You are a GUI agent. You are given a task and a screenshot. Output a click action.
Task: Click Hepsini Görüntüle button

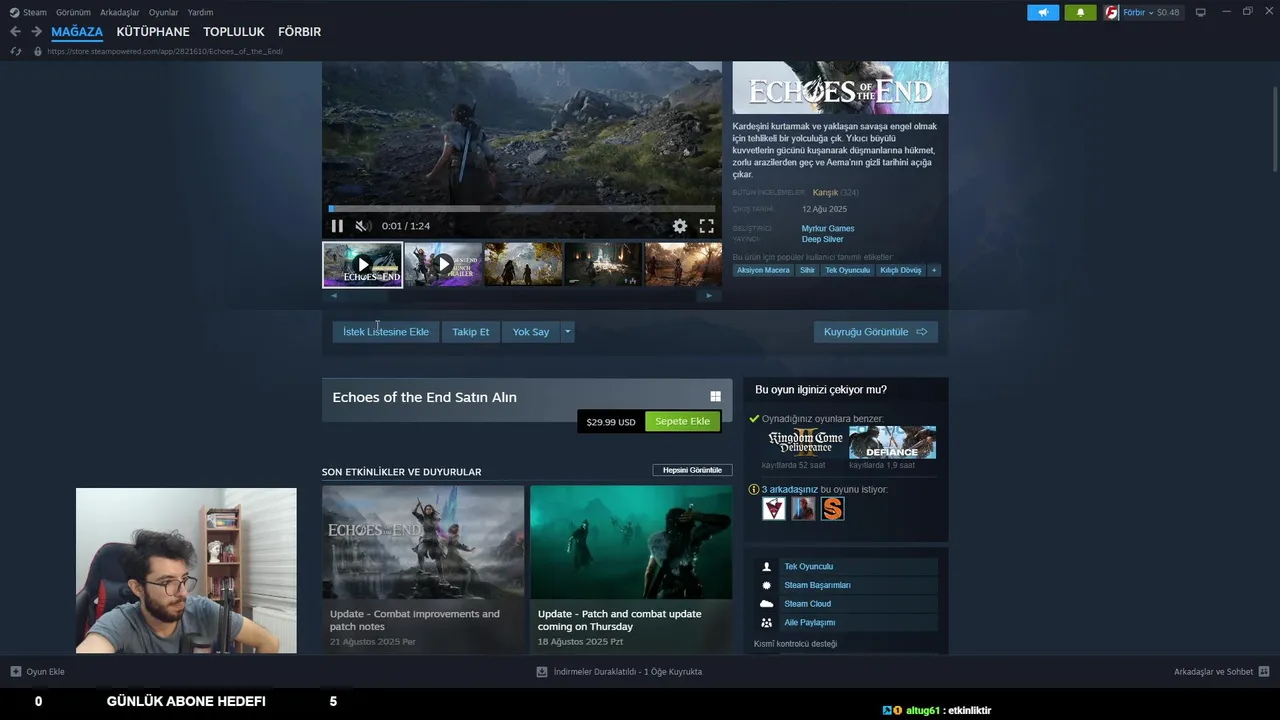pos(692,470)
